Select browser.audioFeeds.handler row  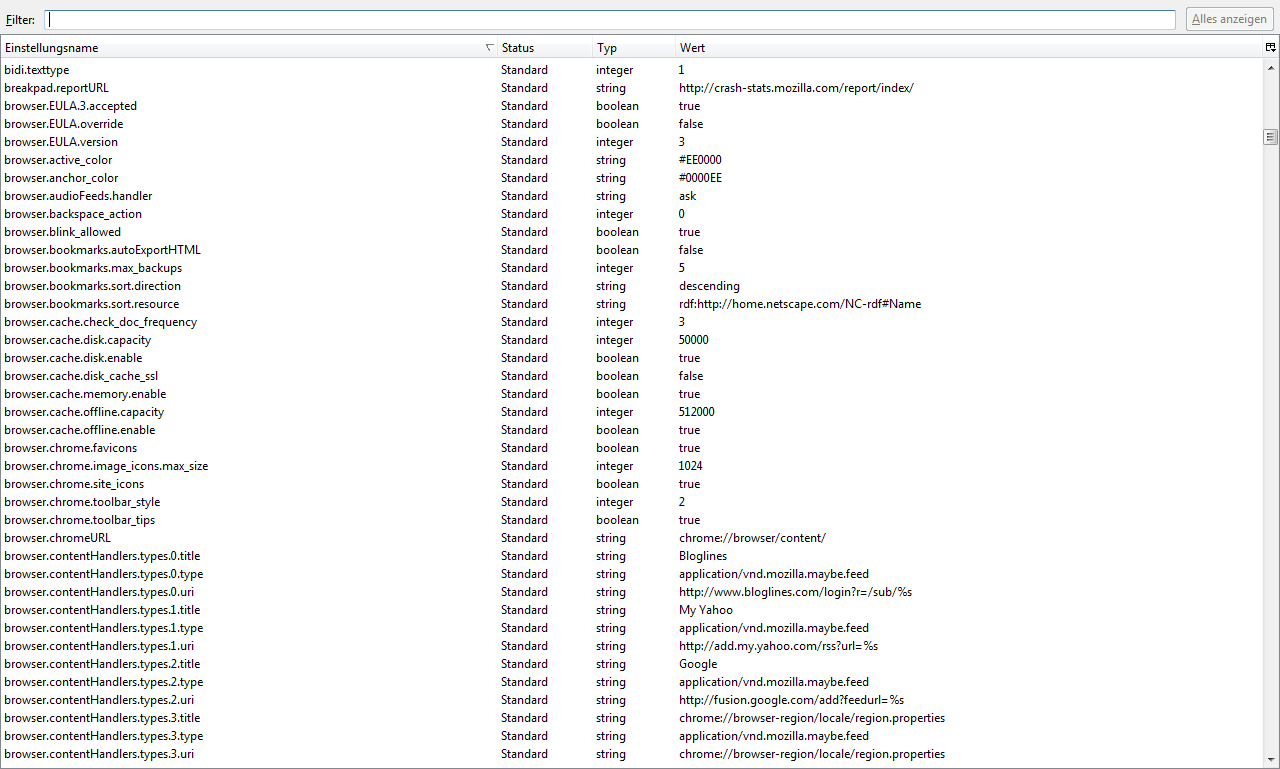tap(632, 196)
